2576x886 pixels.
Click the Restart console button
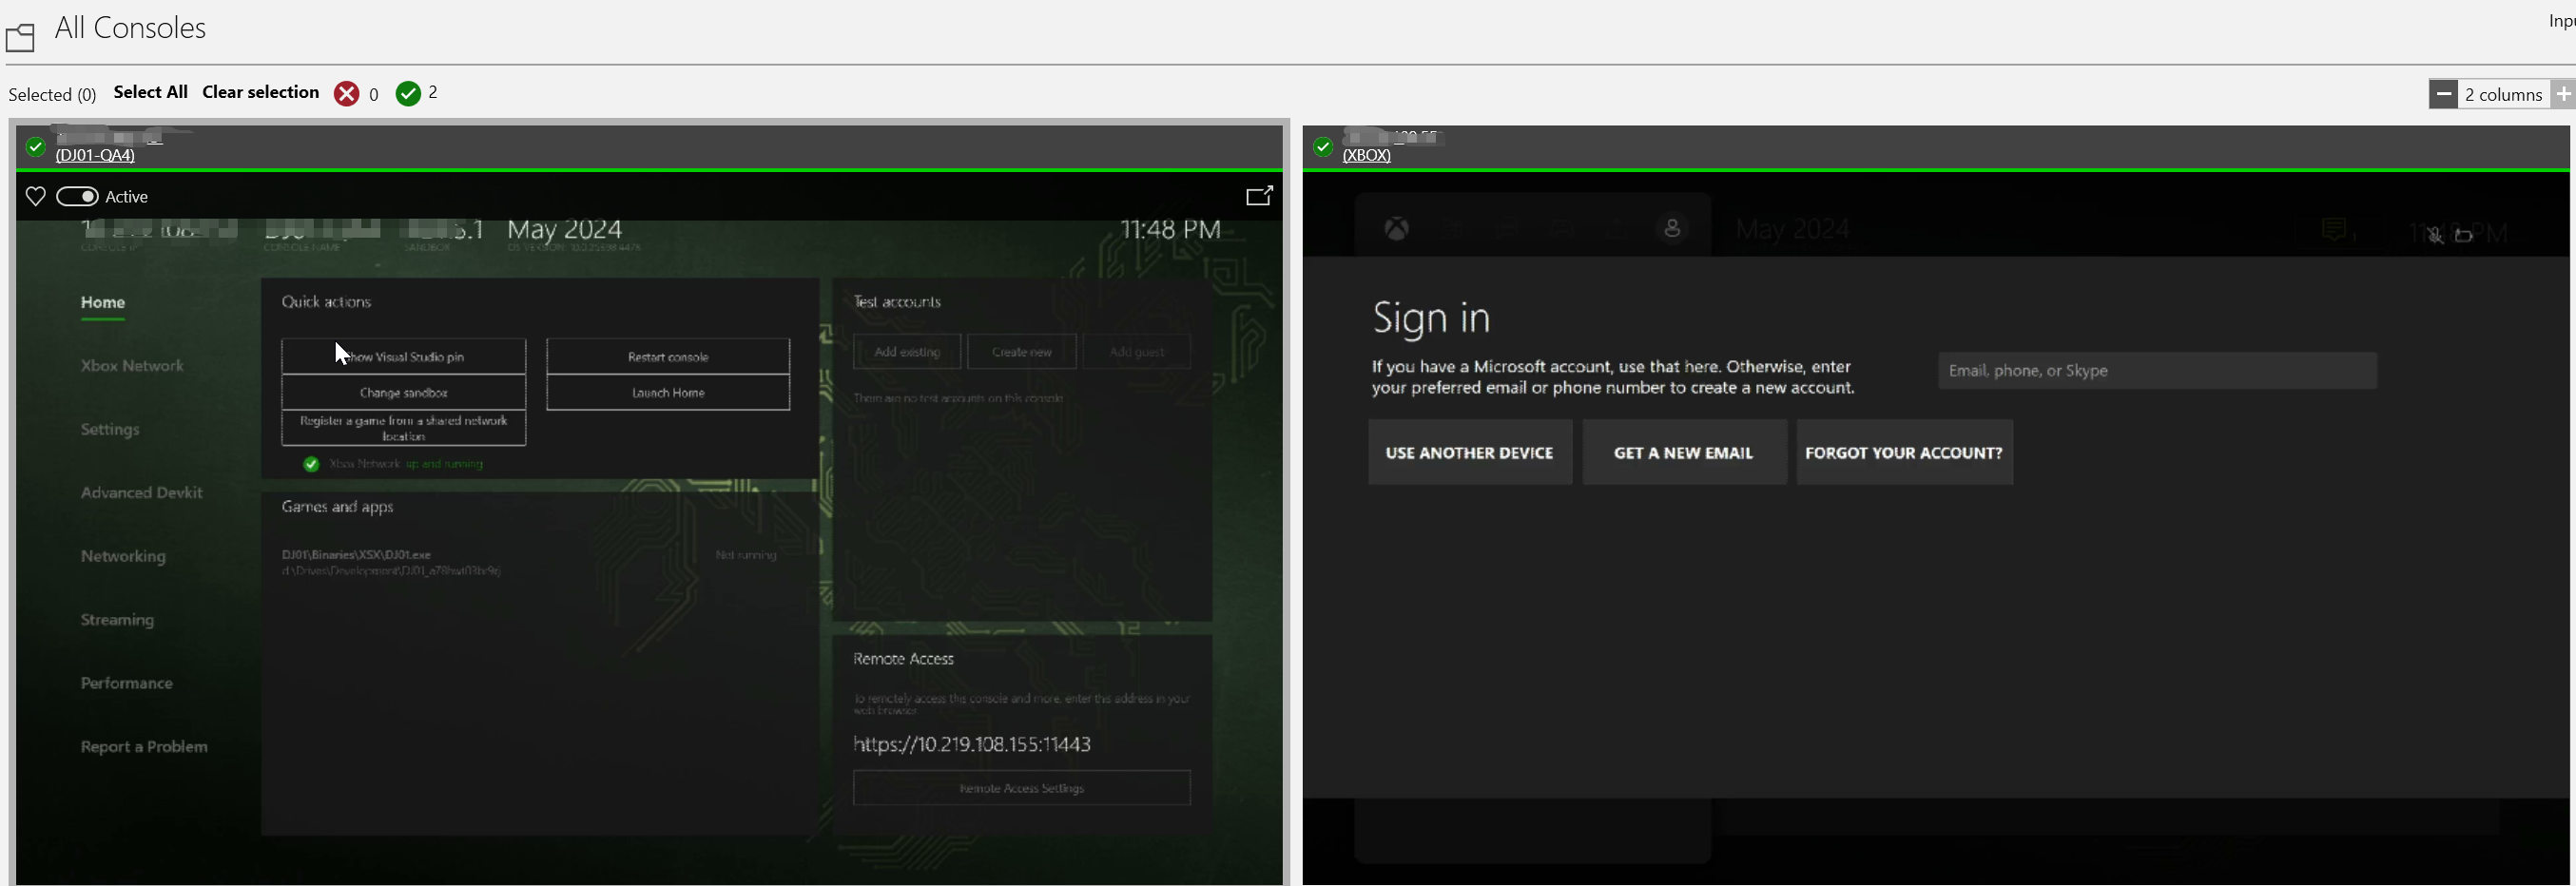coord(668,357)
